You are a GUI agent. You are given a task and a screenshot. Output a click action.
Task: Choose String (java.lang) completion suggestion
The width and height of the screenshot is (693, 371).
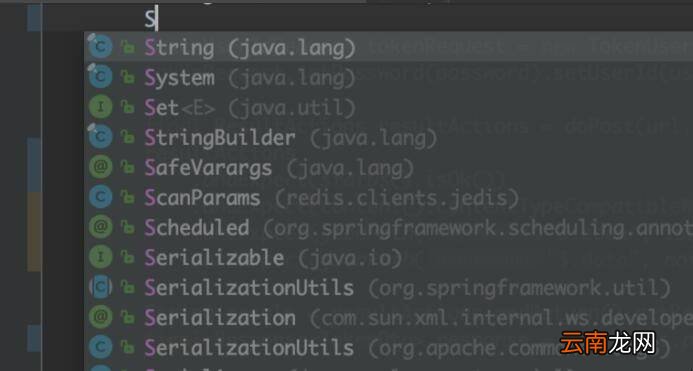coord(388,47)
